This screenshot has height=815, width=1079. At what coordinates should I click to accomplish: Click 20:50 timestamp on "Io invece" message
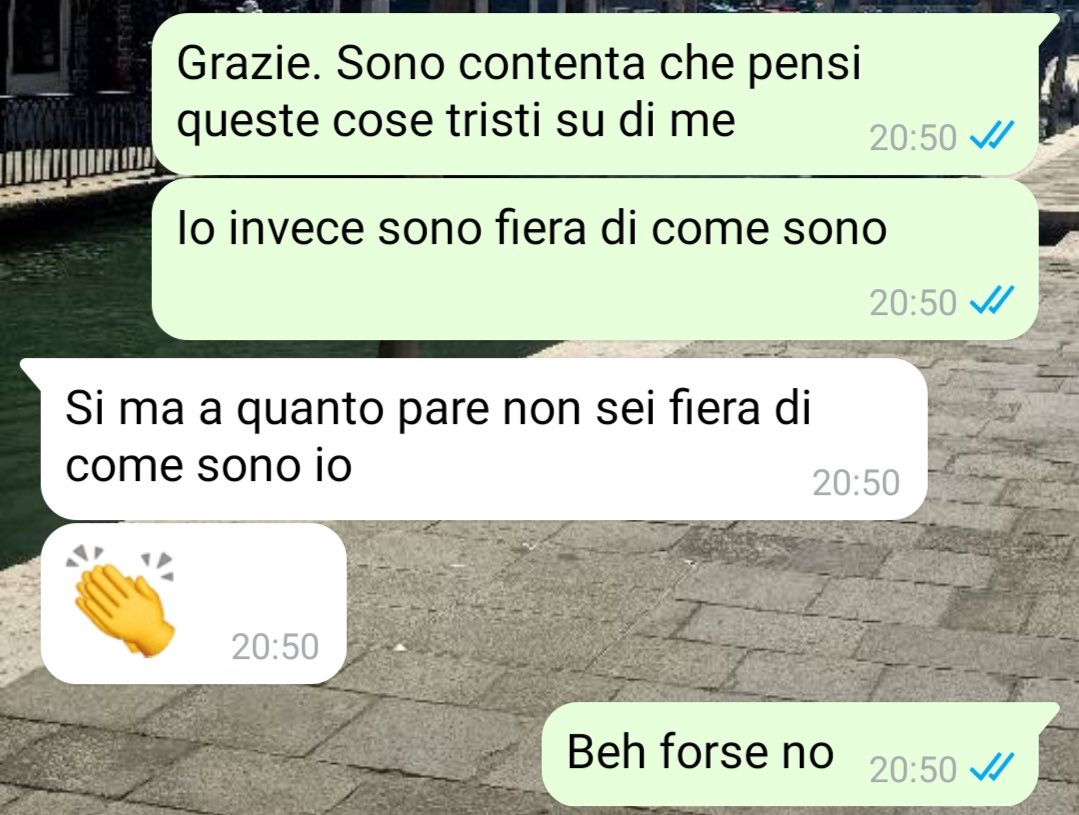point(913,302)
